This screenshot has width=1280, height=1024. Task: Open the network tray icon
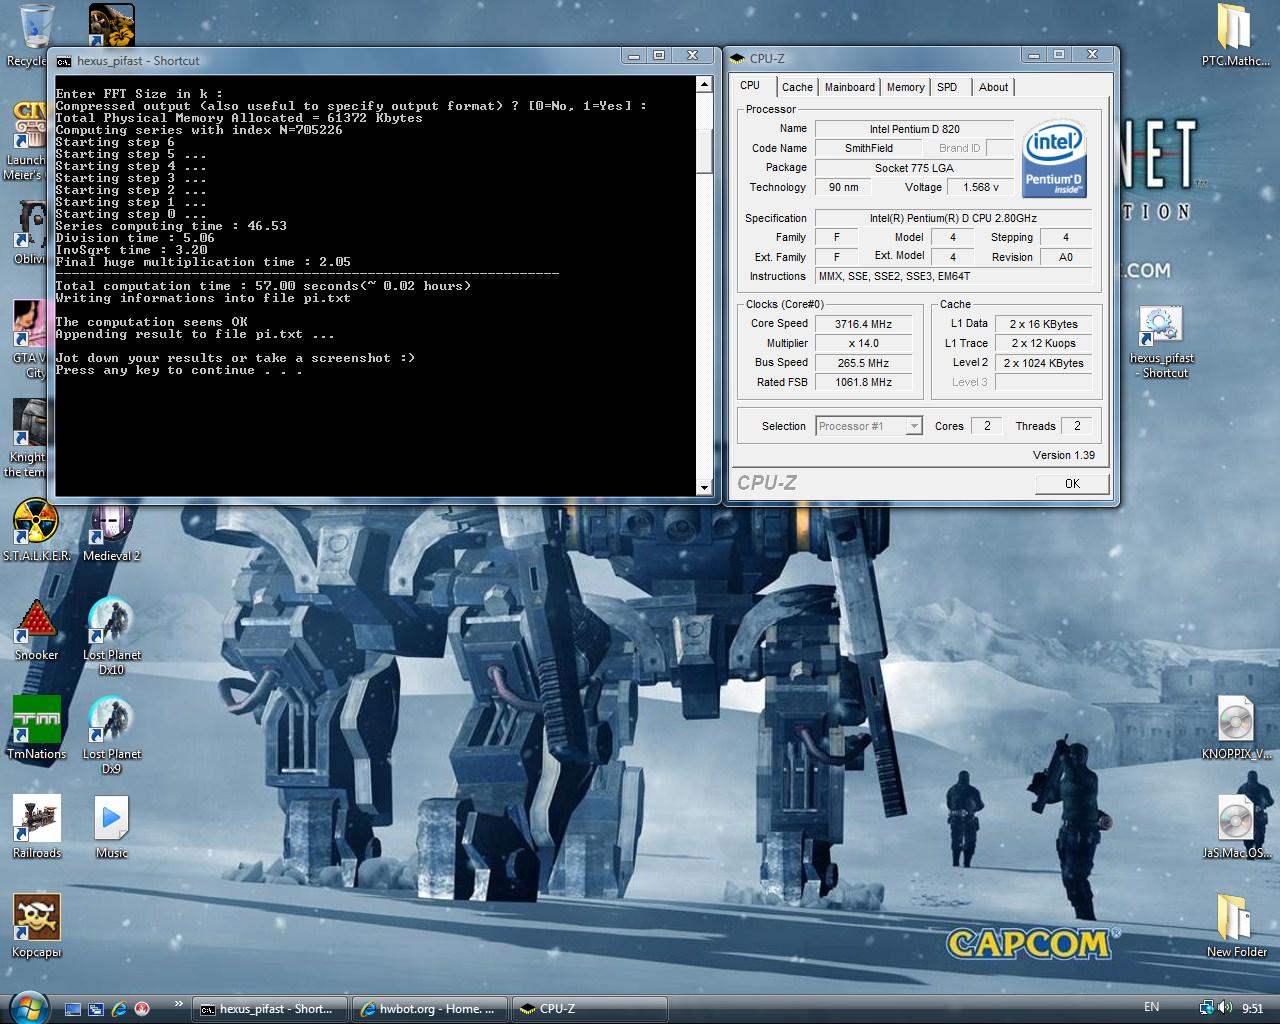point(1207,1008)
